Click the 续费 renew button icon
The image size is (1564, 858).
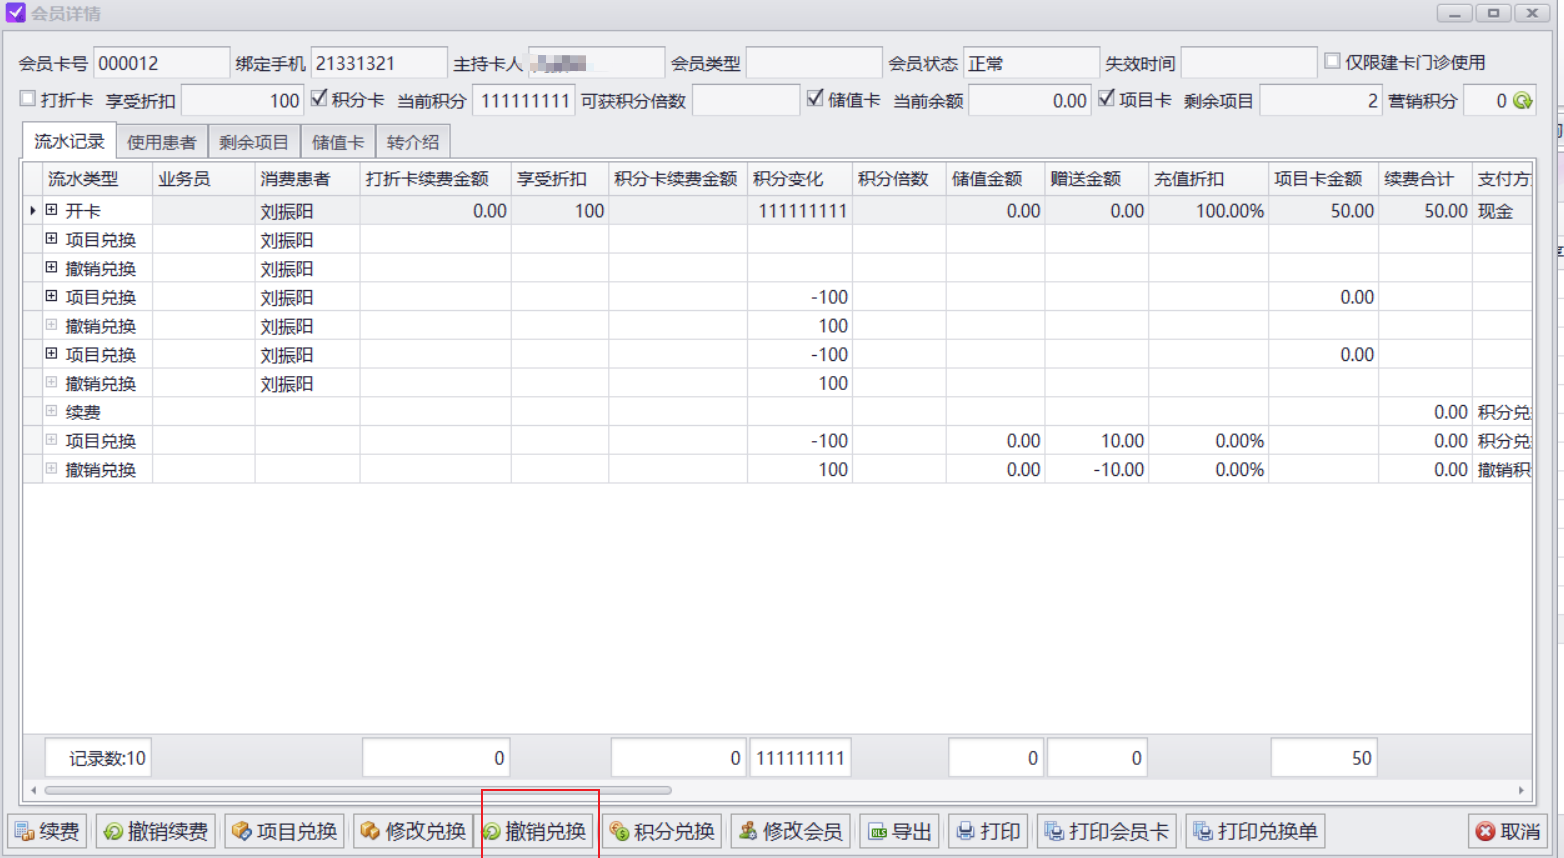24,832
